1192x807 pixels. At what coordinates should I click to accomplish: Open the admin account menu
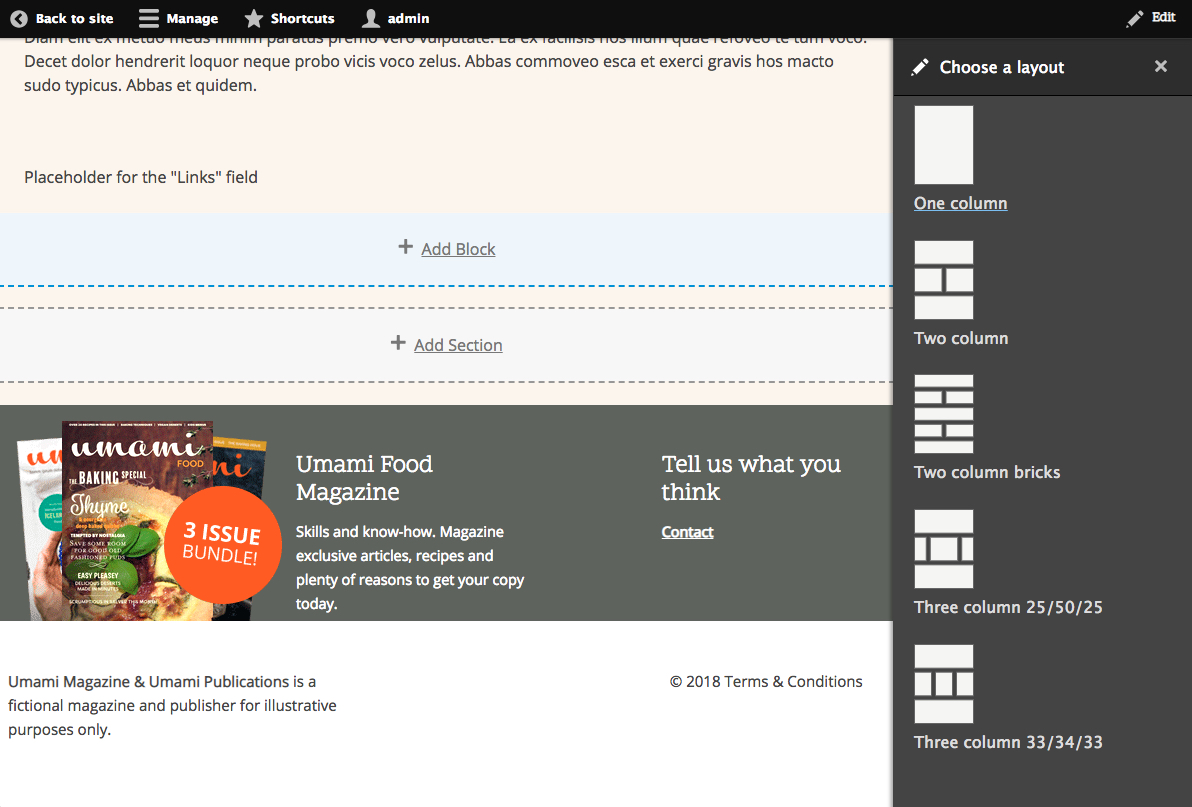tap(403, 18)
